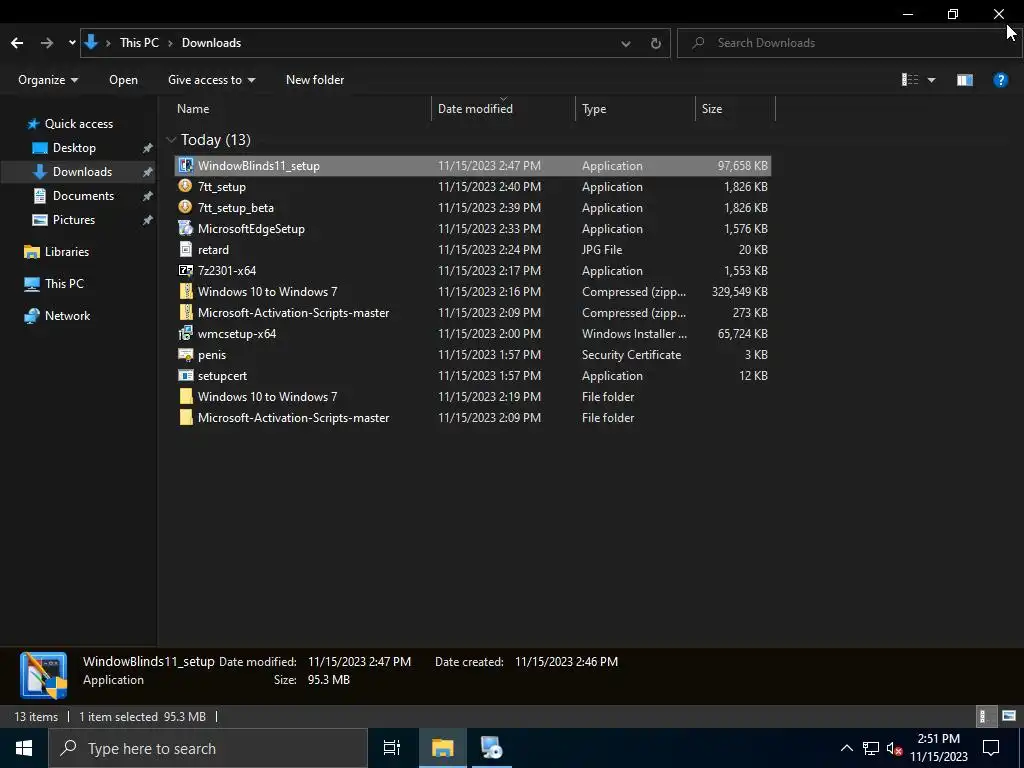Viewport: 1024px width, 768px height.
Task: Click the Forward navigation arrow
Action: coord(47,43)
